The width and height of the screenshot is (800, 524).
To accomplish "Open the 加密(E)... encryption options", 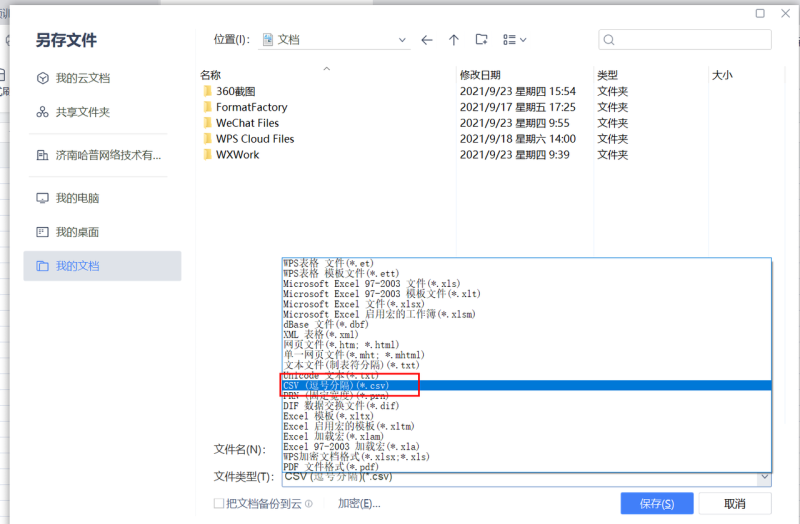I will 359,504.
